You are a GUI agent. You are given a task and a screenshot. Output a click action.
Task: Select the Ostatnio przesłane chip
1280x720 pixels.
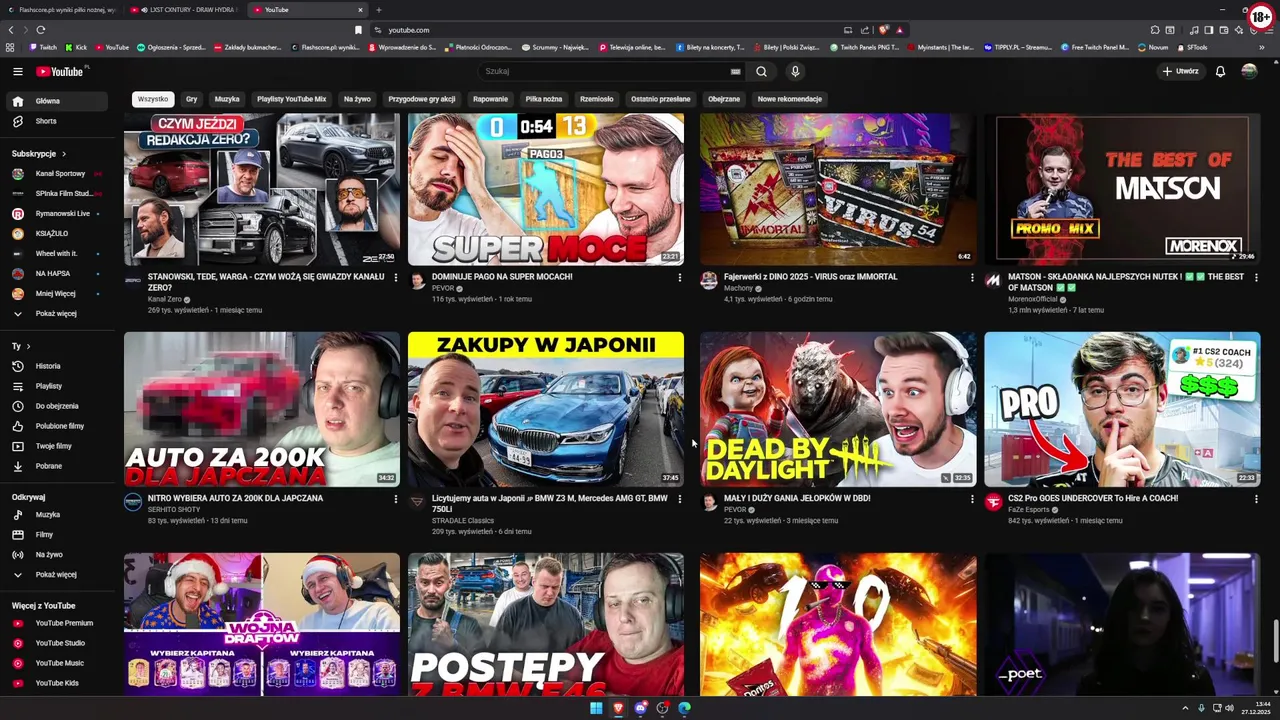[660, 99]
